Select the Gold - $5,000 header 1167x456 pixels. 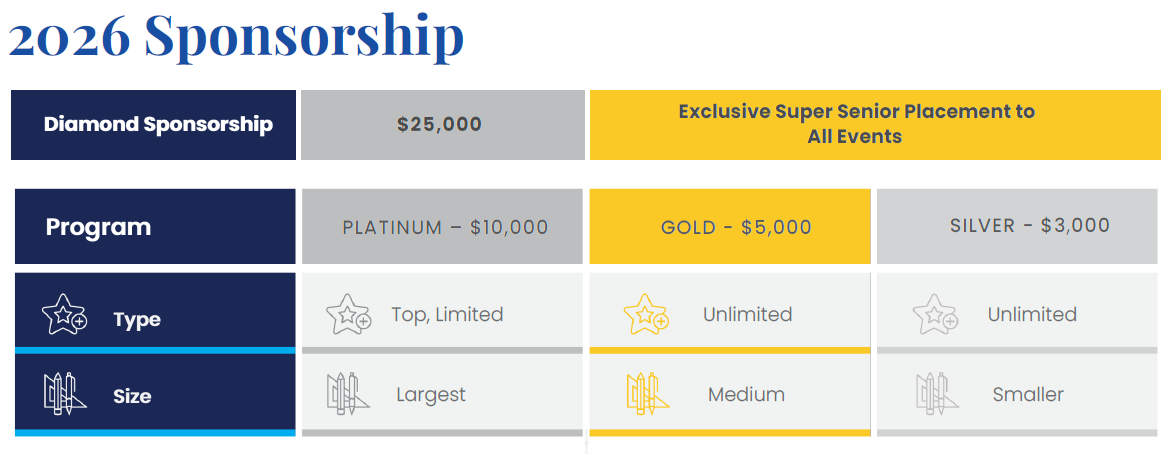[x=735, y=227]
